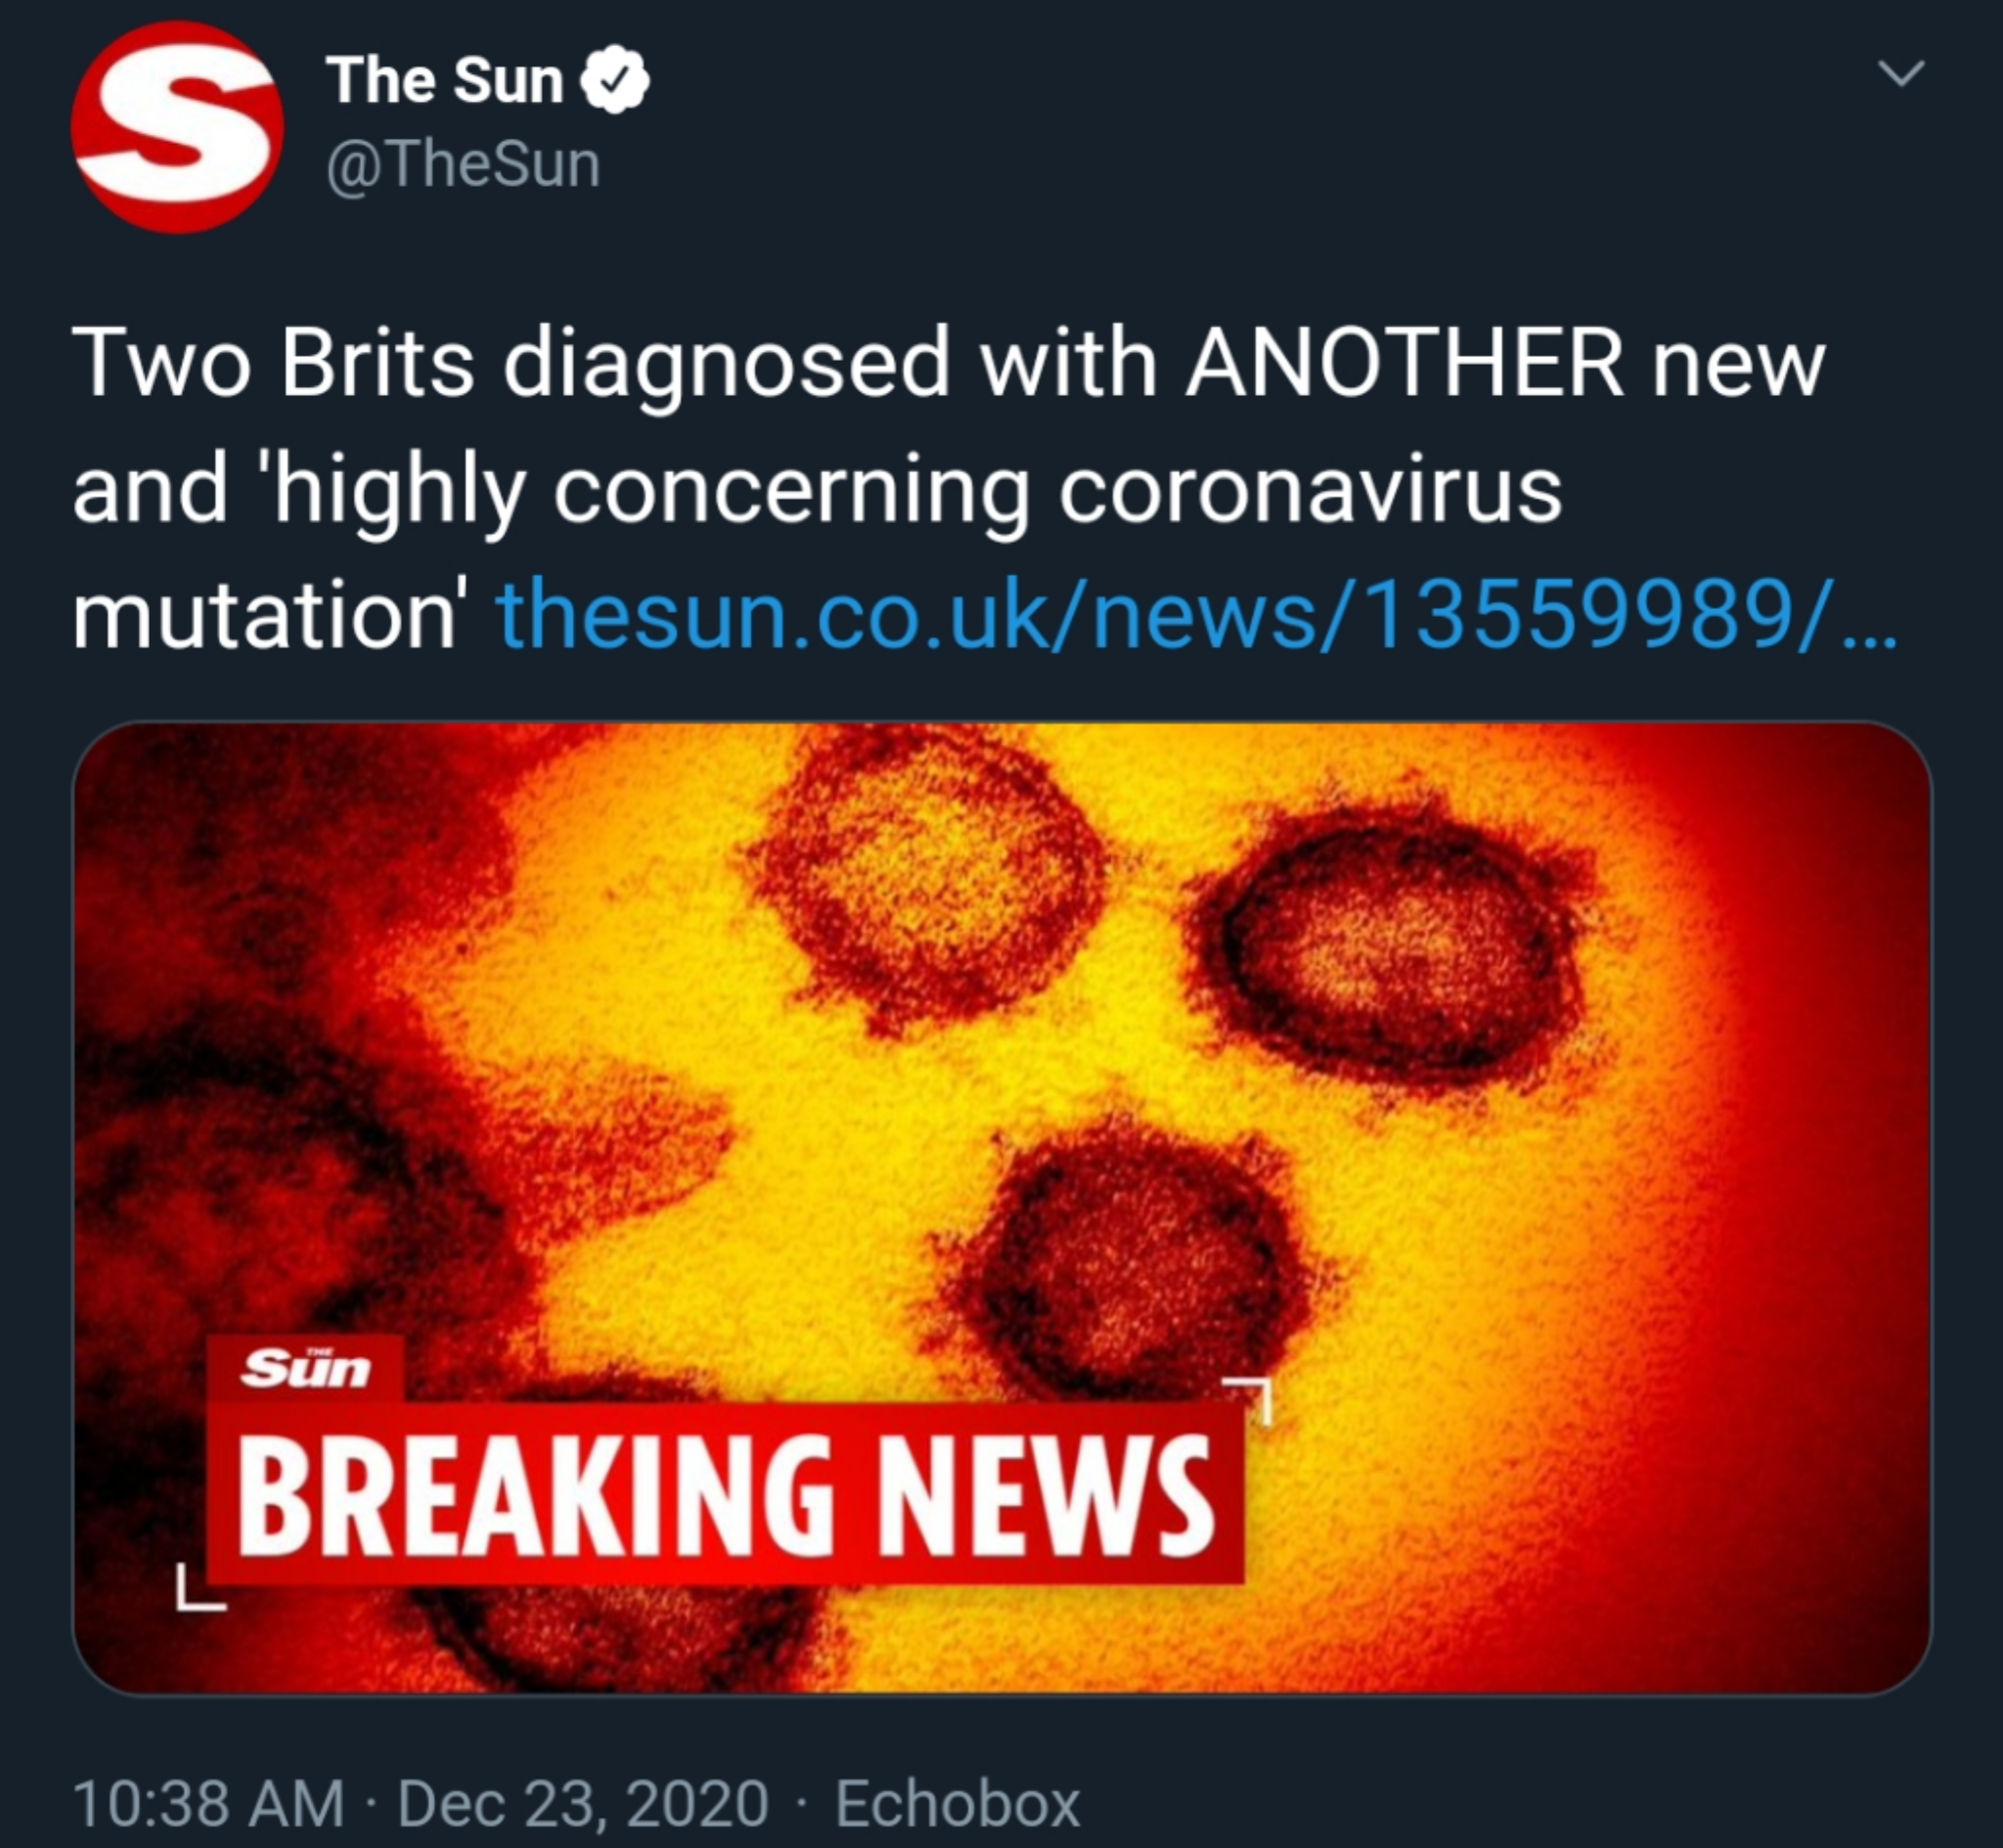Image resolution: width=2003 pixels, height=1848 pixels.
Task: Click the small Sun logo in the image
Action: (305, 1368)
